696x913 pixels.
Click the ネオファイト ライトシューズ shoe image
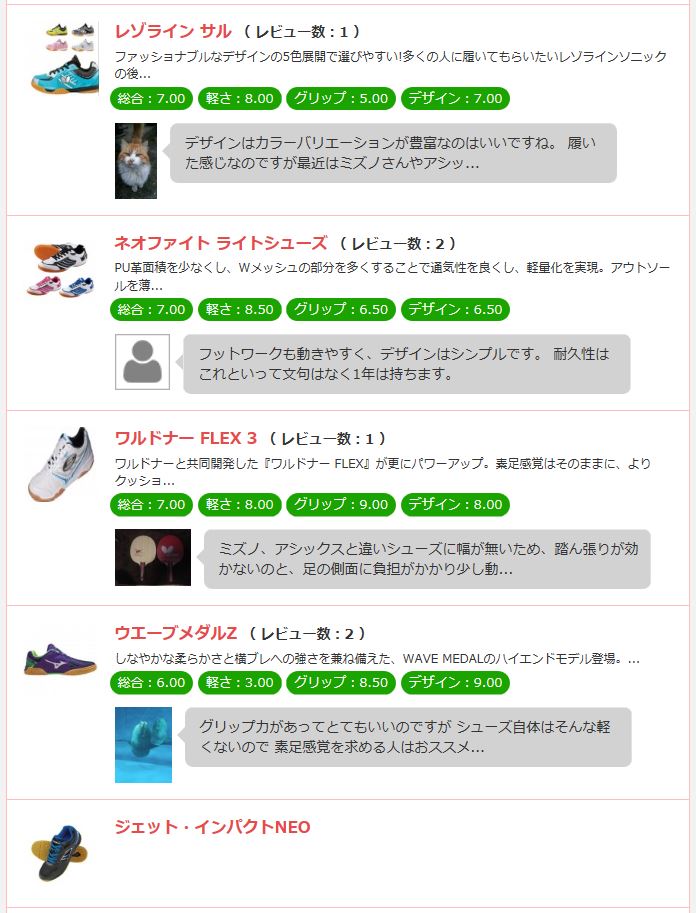pyautogui.click(x=61, y=269)
